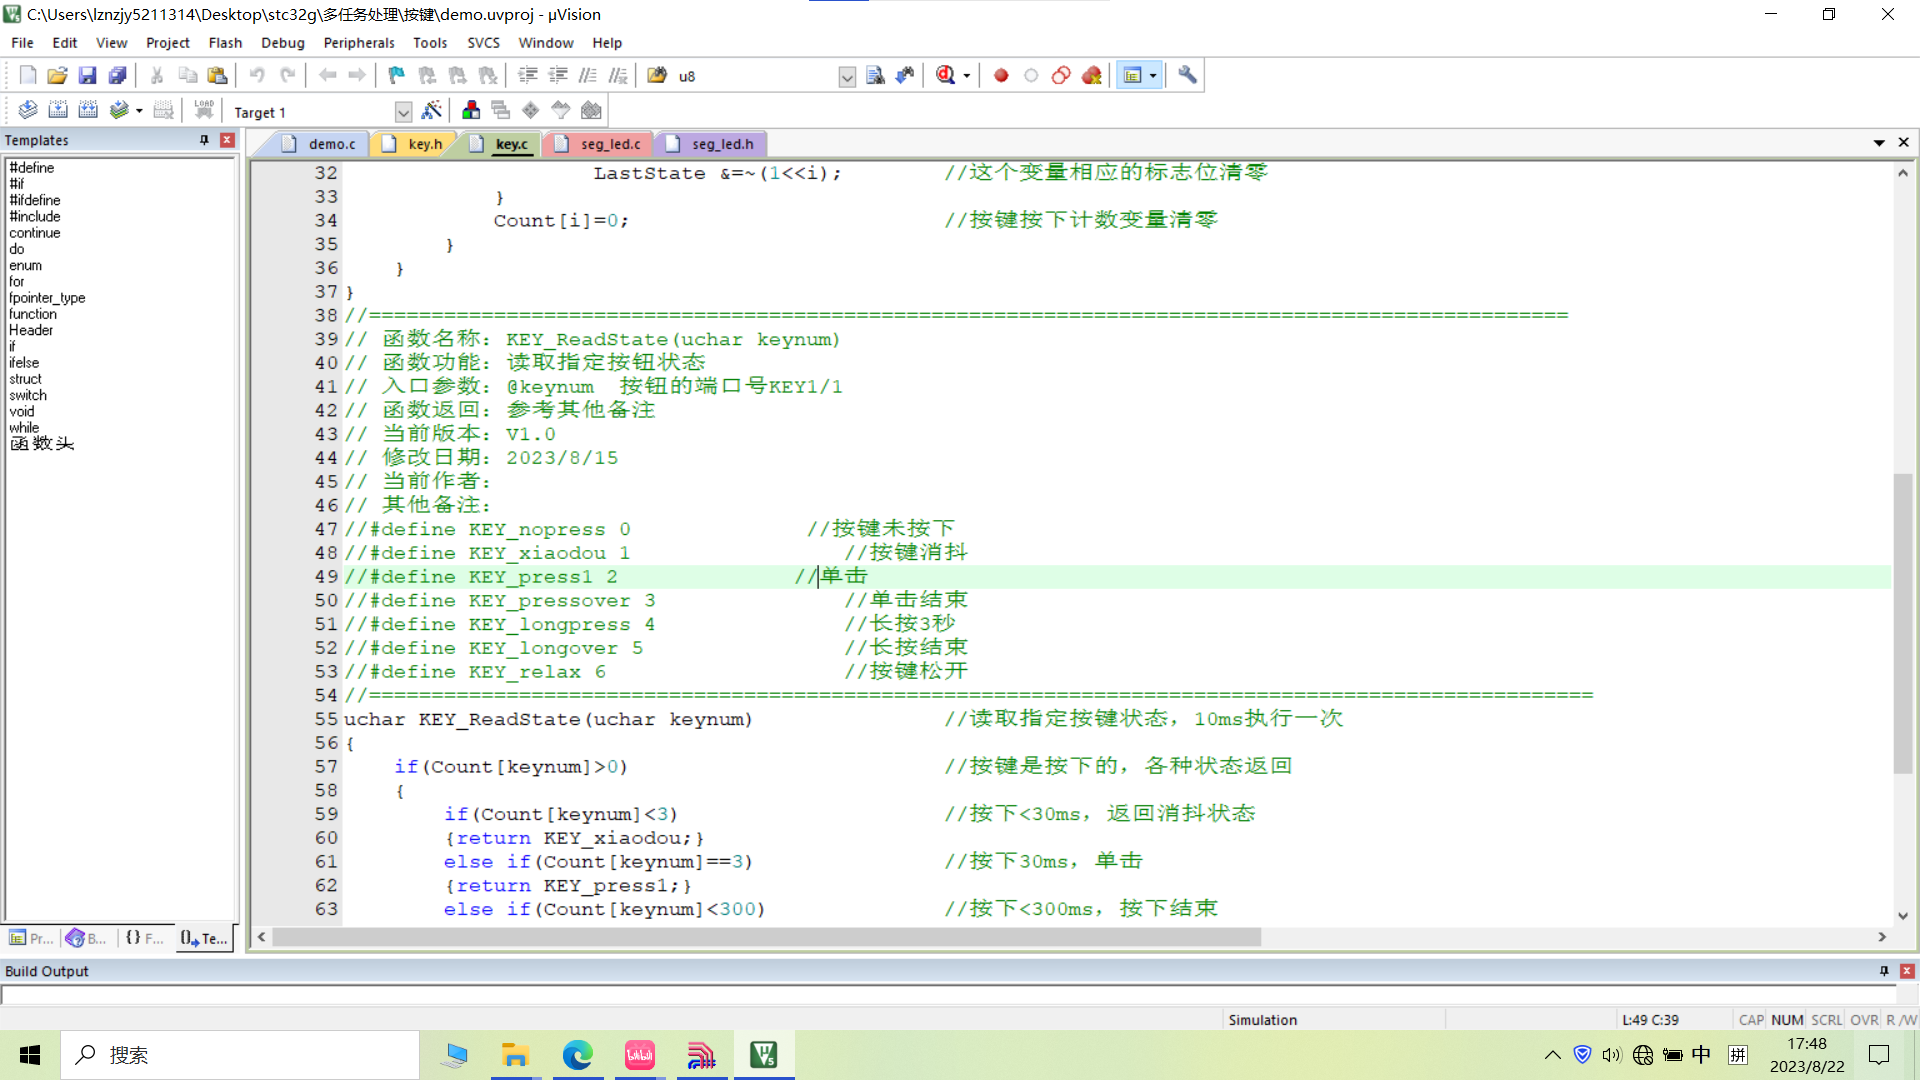The height and width of the screenshot is (1080, 1920).
Task: Click the Save All icon
Action: click(x=118, y=75)
